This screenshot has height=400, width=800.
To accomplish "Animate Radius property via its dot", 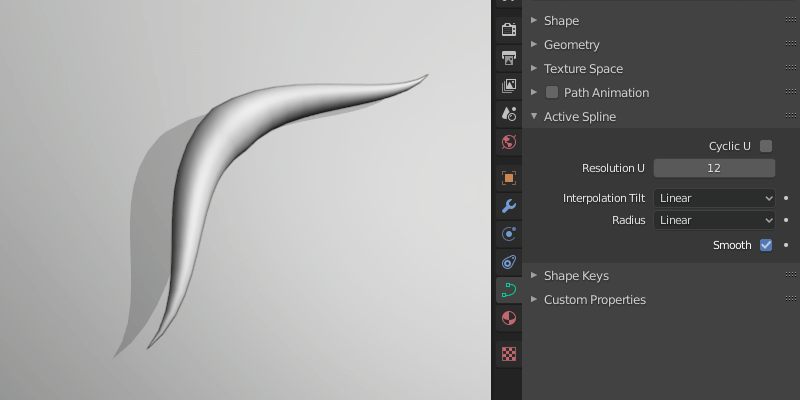I will [x=786, y=220].
